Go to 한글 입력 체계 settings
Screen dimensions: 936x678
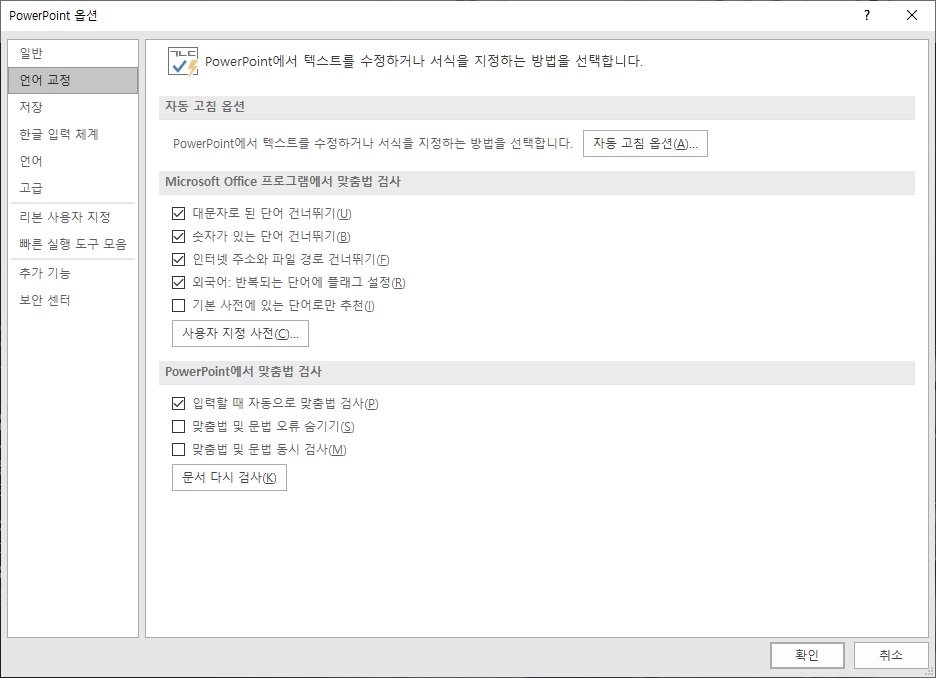73,134
